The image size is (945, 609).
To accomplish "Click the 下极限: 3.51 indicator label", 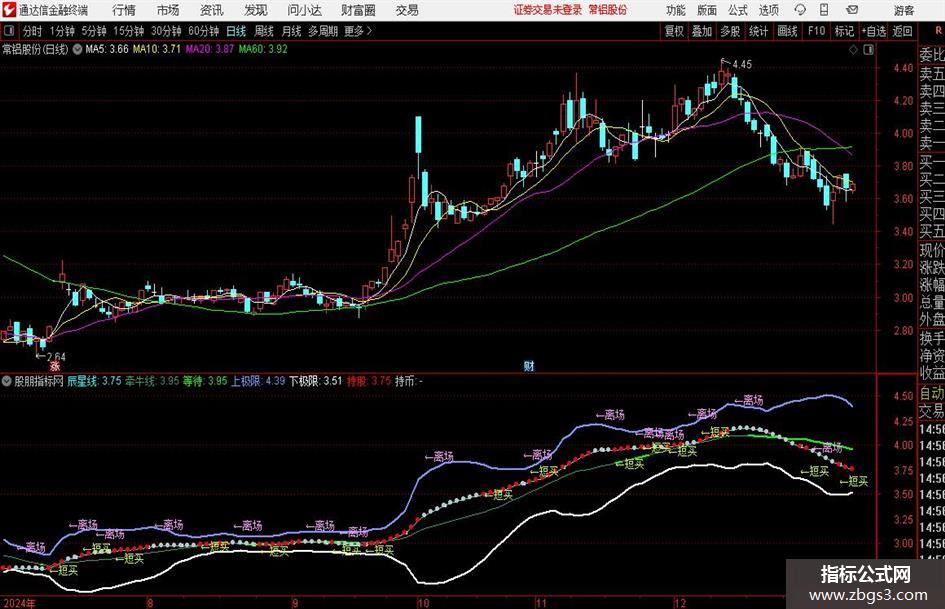I will (315, 381).
